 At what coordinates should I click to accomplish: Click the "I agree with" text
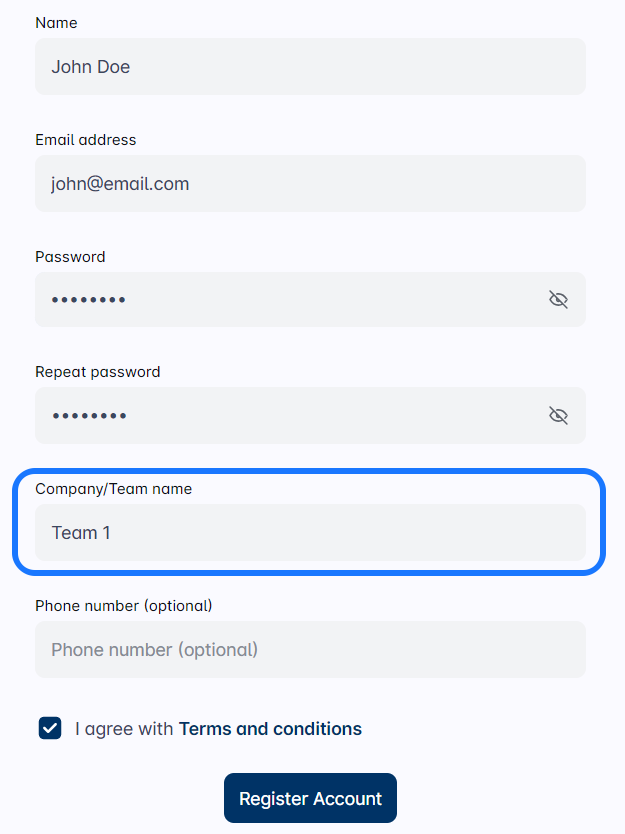pos(124,729)
